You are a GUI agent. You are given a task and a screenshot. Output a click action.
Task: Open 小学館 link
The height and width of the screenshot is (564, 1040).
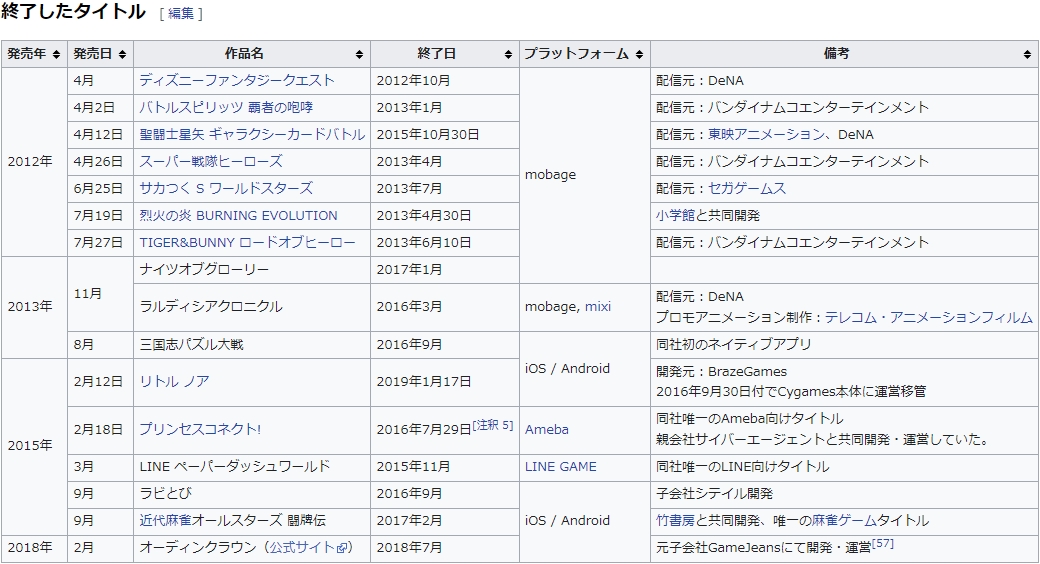(x=675, y=216)
